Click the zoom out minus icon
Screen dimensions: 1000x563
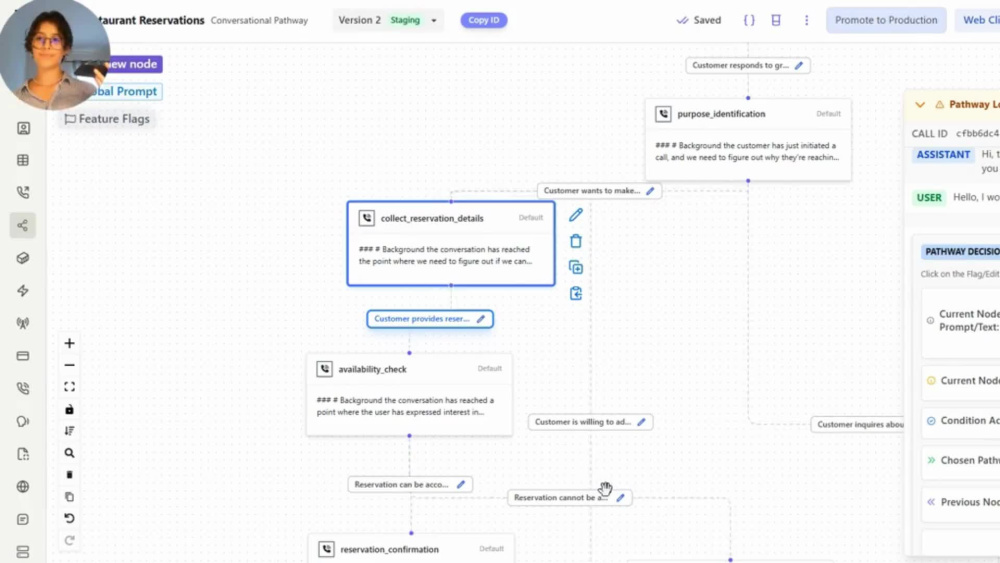[x=70, y=365]
